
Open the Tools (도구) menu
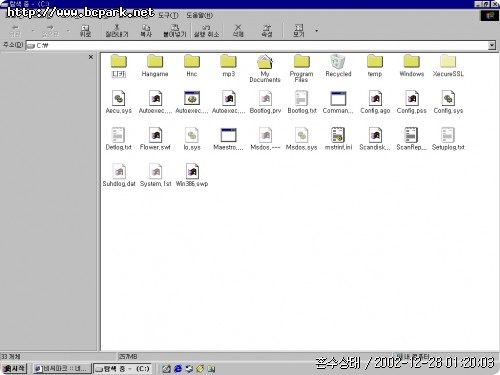168,15
